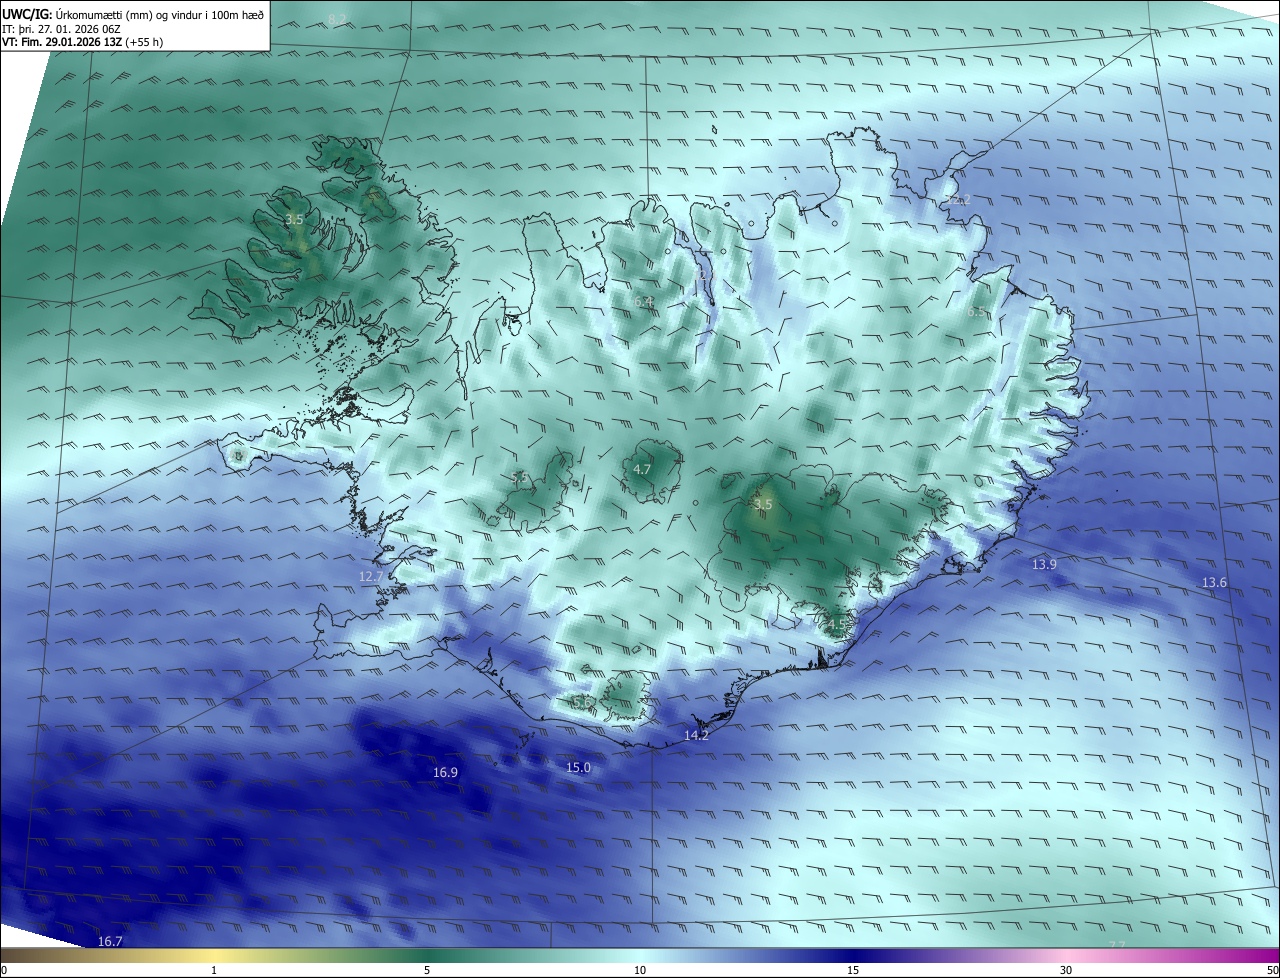Click the VT valid time line
This screenshot has height=978, width=1280.
click(x=82, y=42)
